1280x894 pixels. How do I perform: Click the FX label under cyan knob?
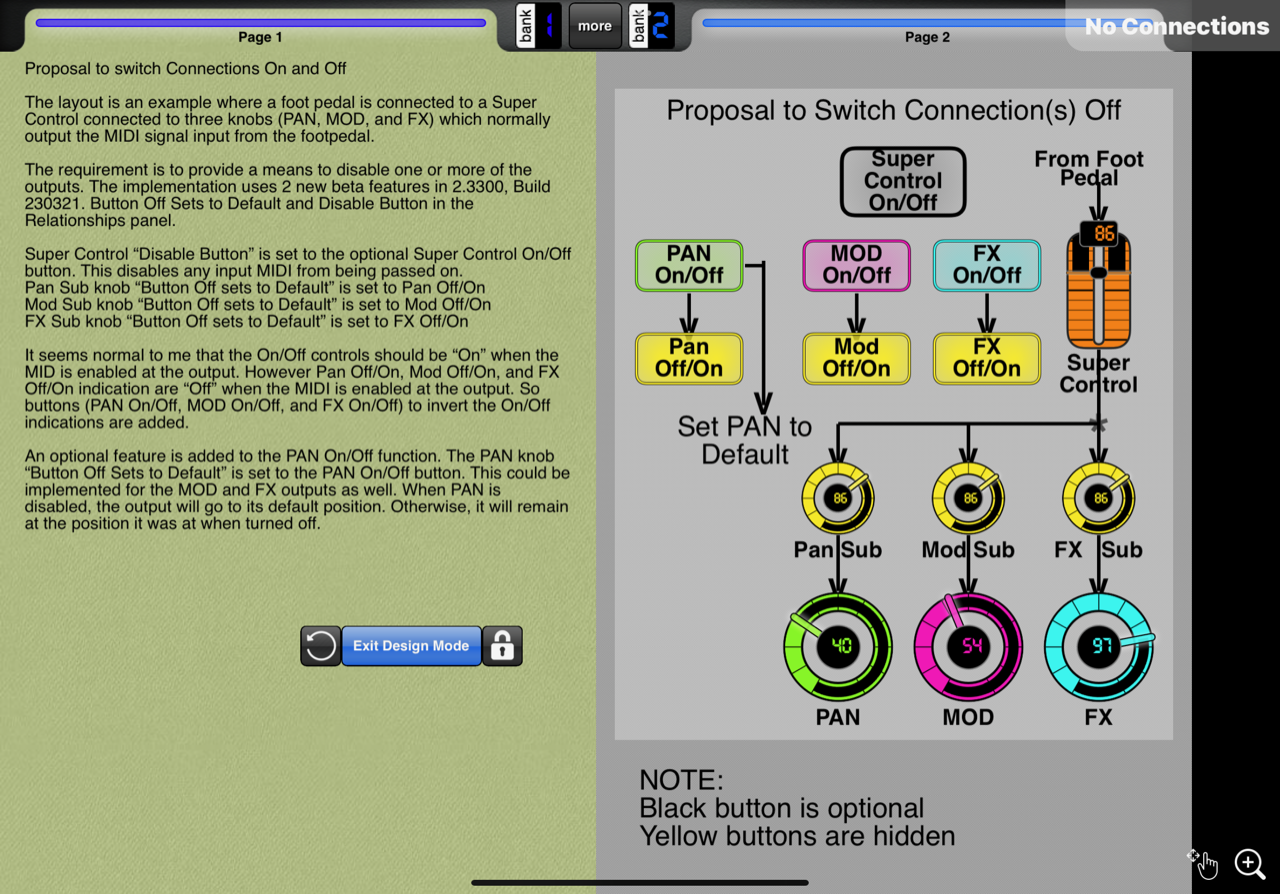click(1098, 717)
